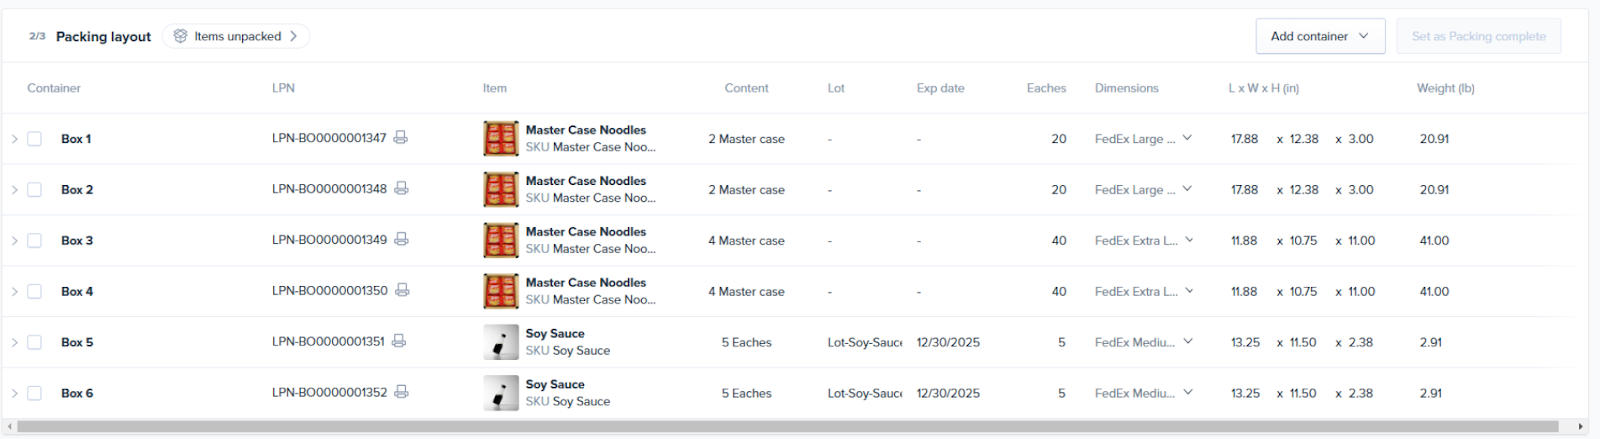
Task: Open the Add container dropdown
Action: (1320, 36)
